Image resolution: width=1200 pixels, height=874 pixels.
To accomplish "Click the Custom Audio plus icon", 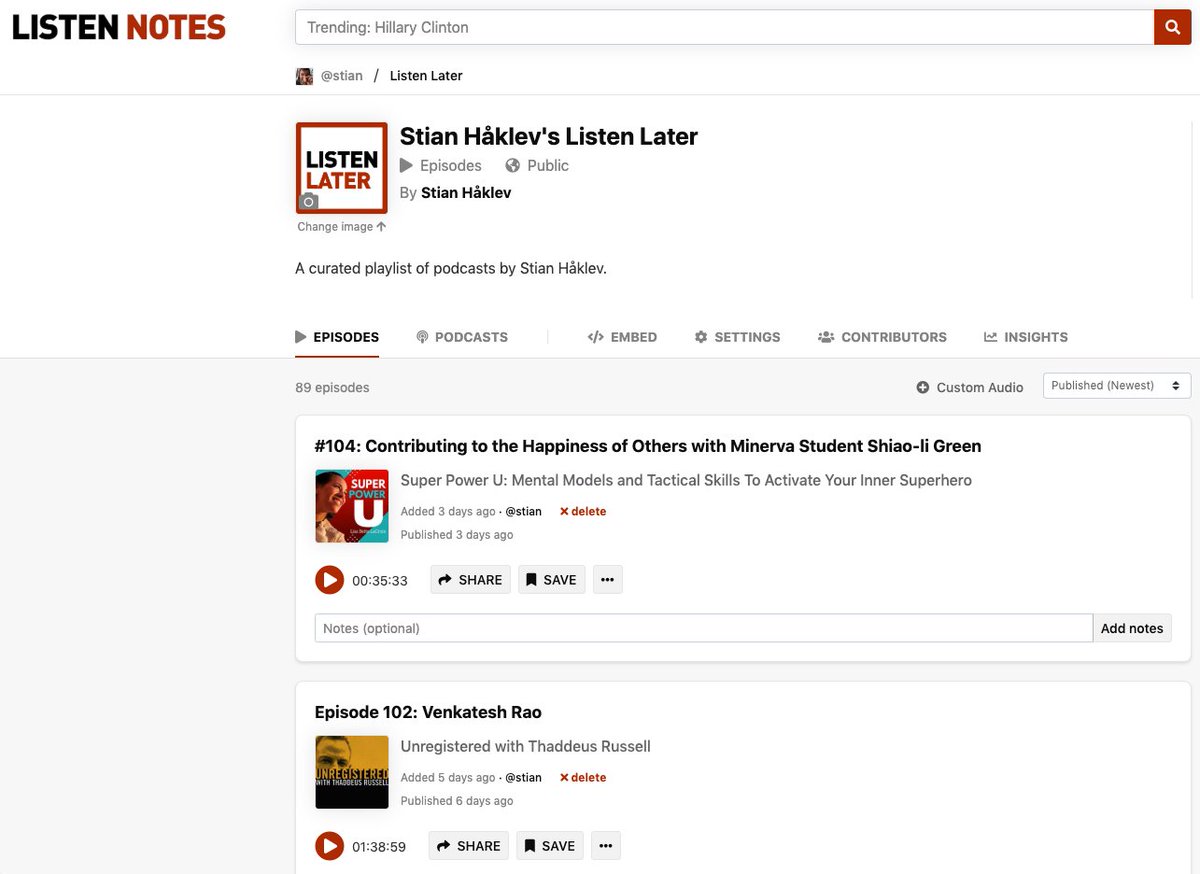I will 923,387.
